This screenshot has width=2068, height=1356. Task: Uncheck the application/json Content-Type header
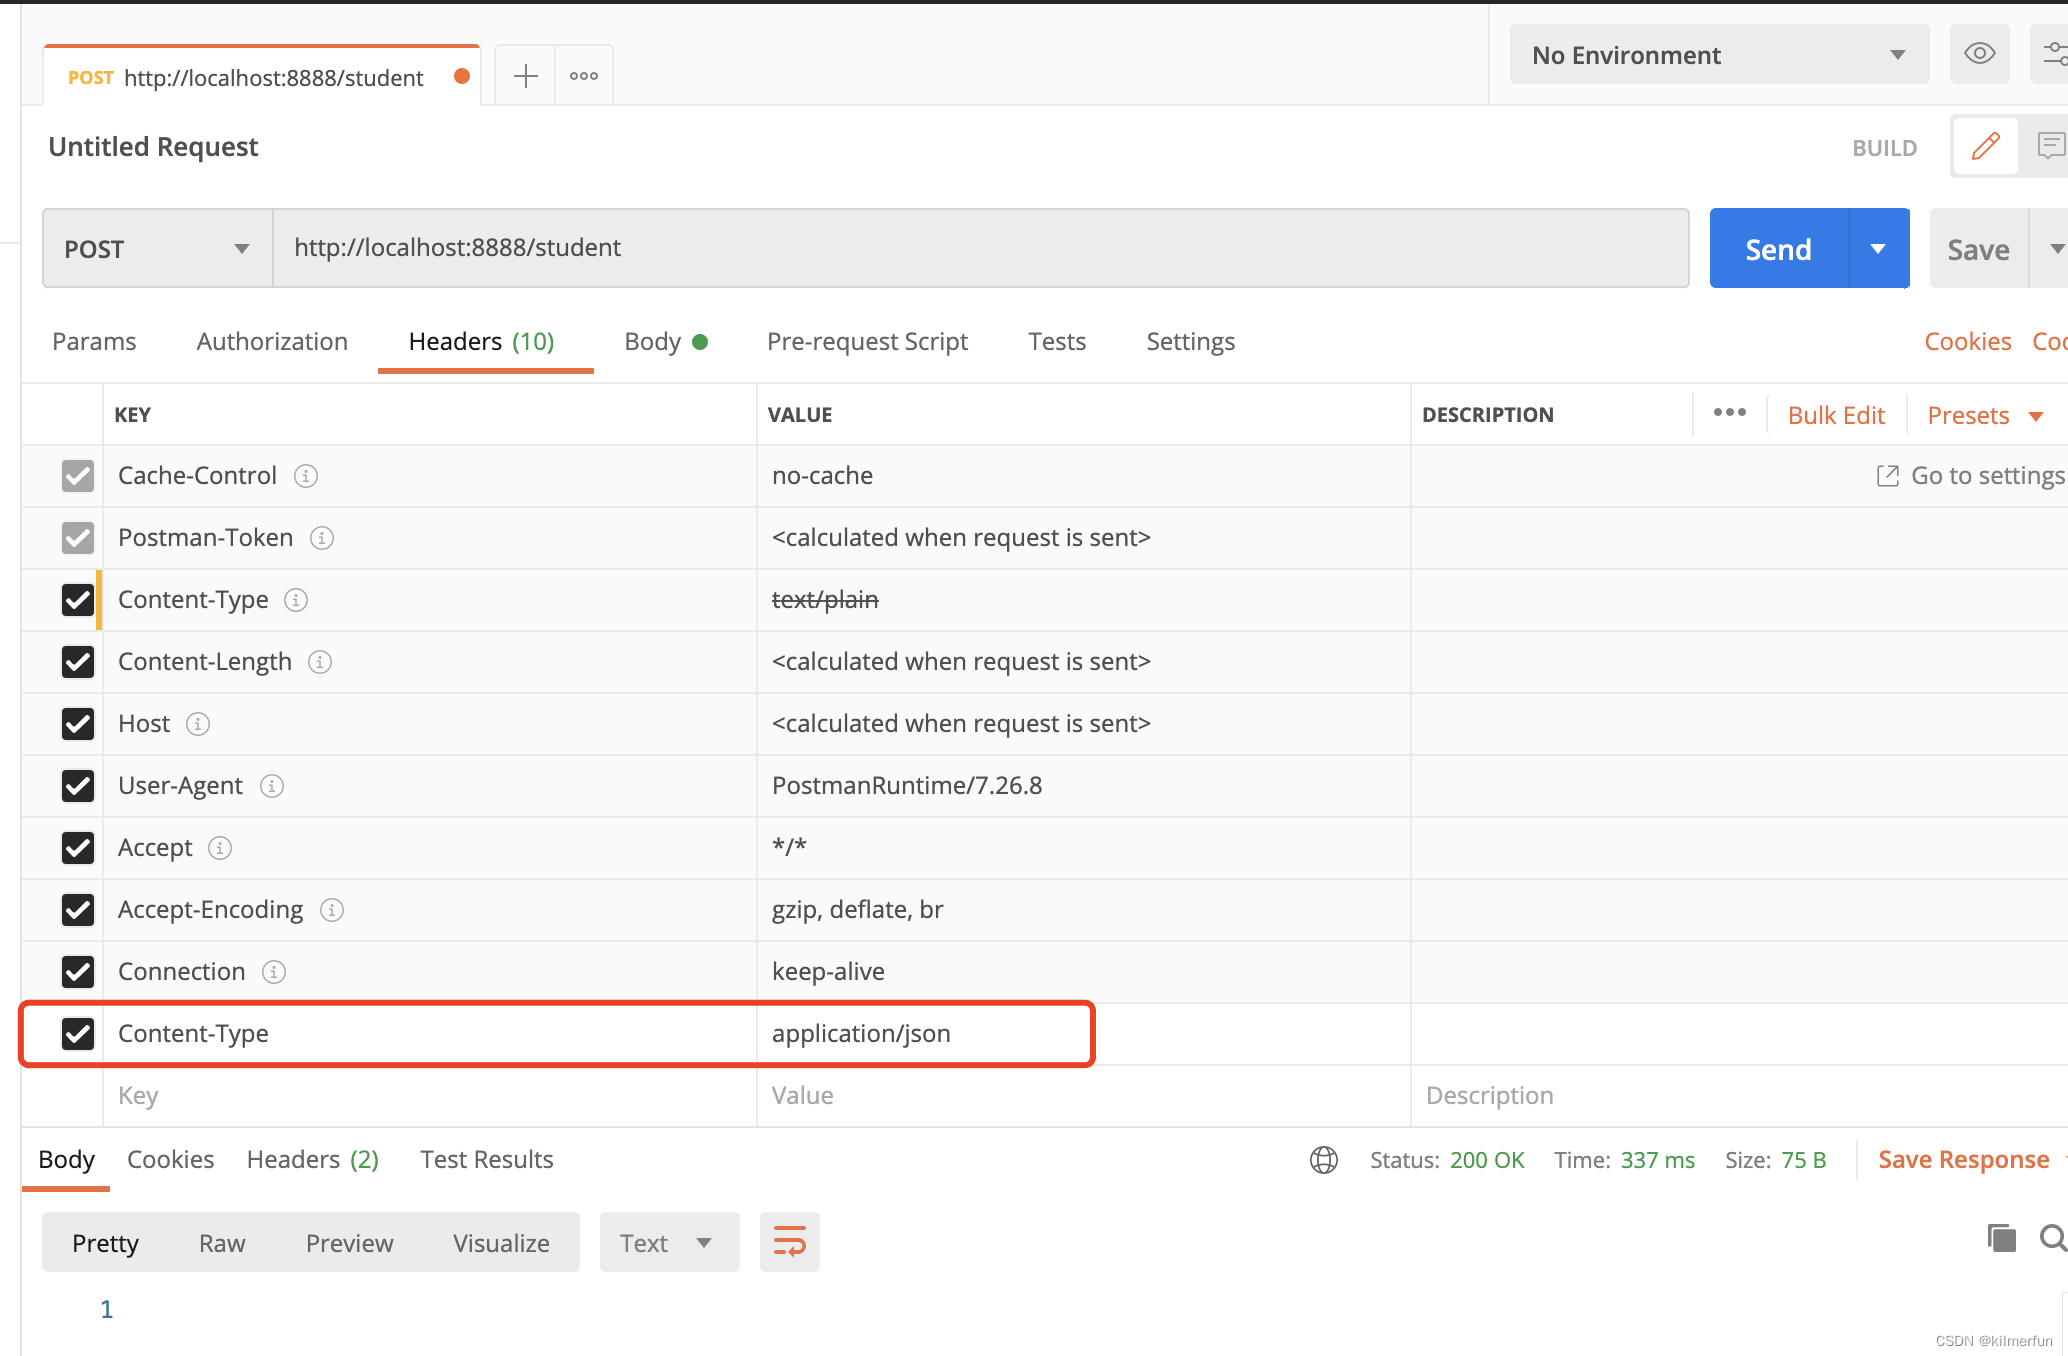(78, 1034)
